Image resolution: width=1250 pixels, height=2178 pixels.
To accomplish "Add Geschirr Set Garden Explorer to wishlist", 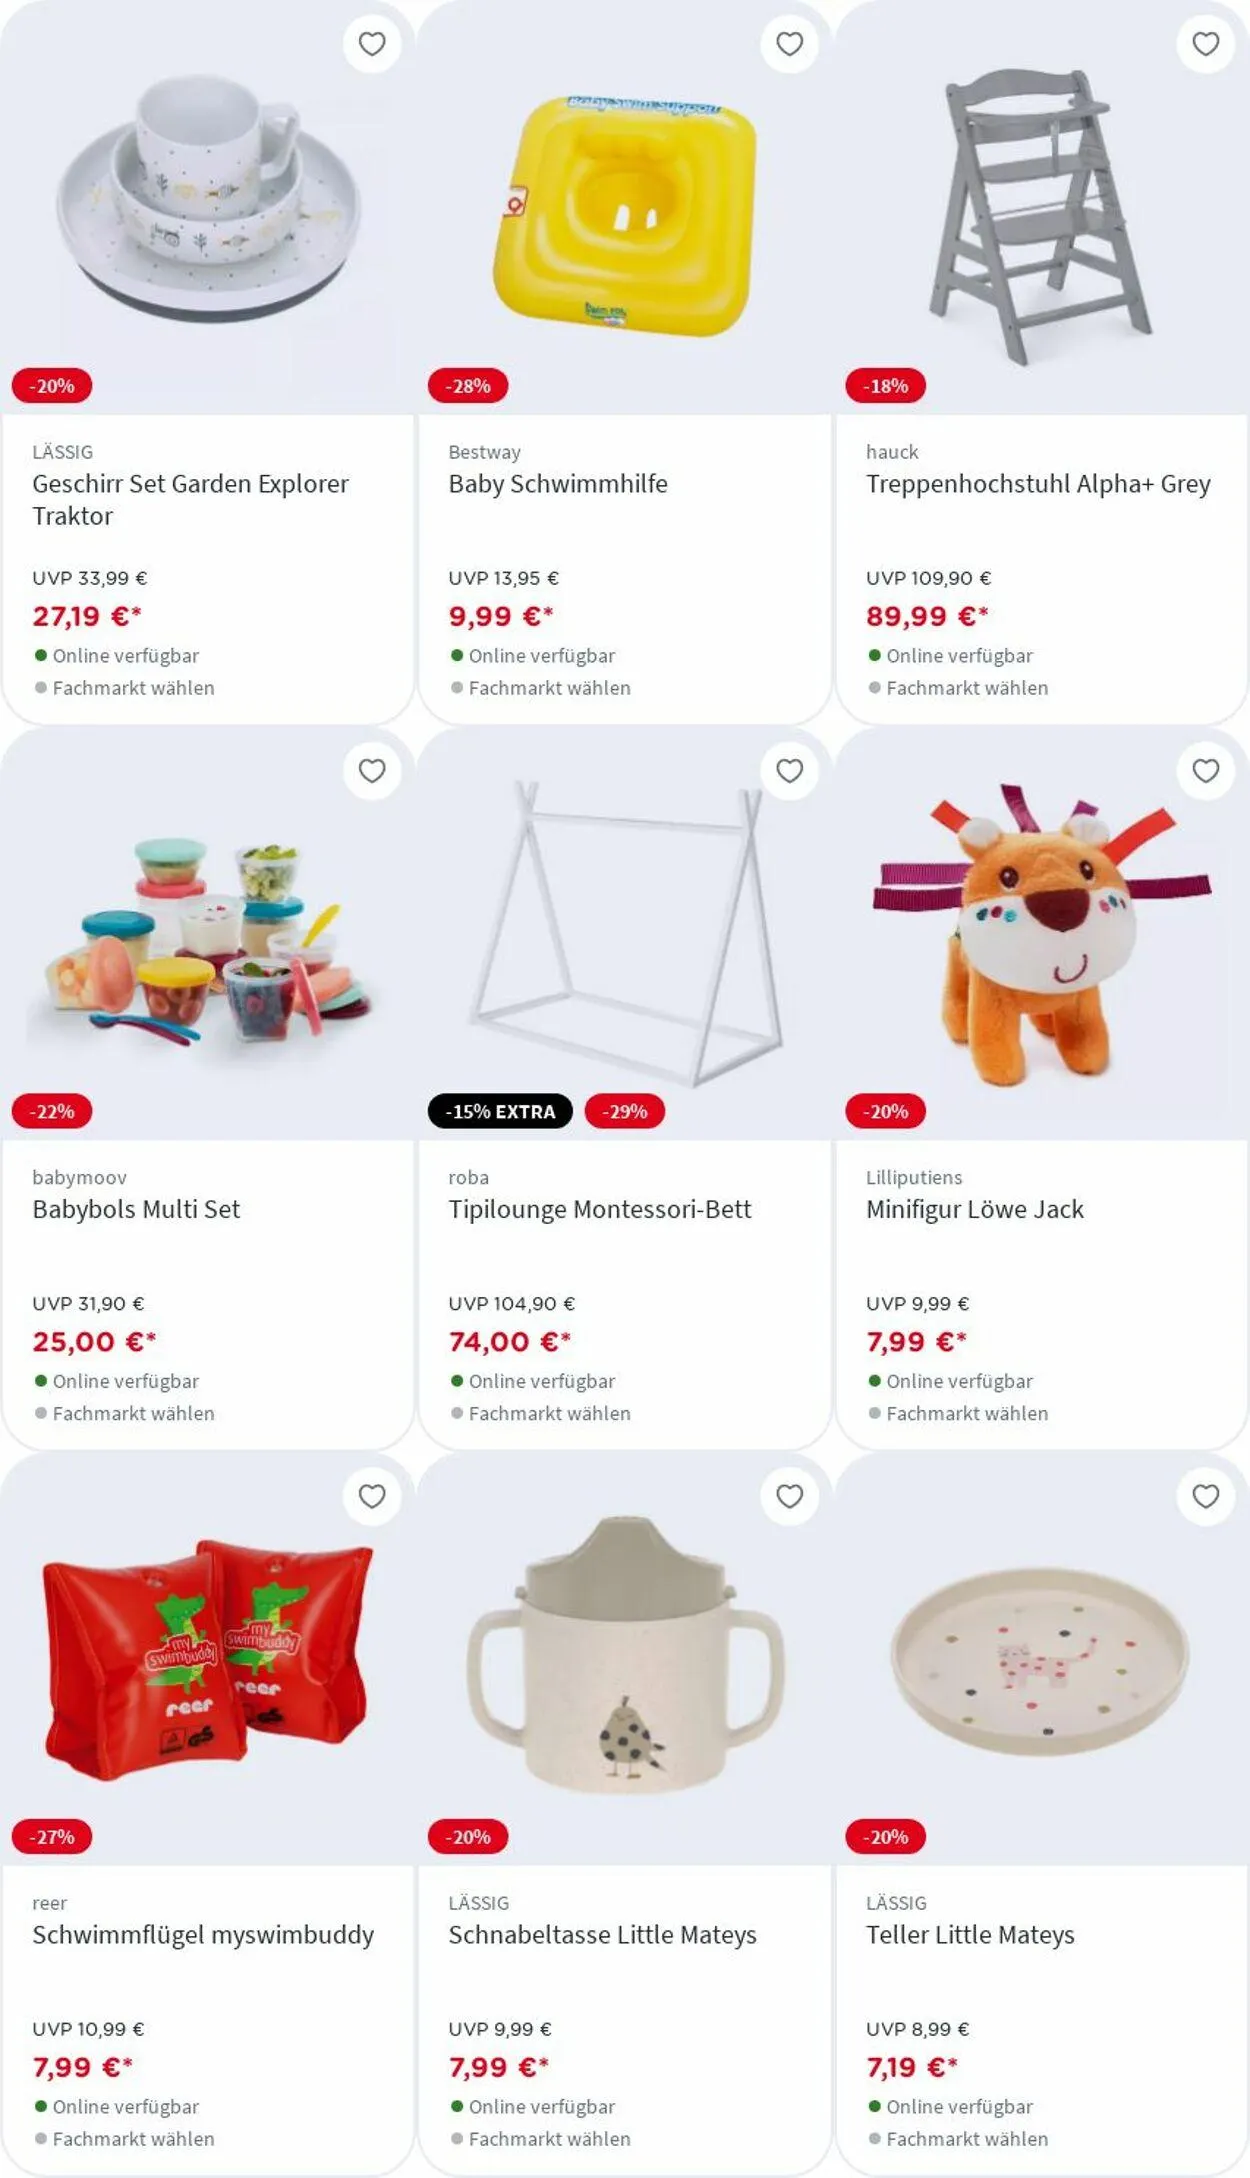I will click(372, 44).
